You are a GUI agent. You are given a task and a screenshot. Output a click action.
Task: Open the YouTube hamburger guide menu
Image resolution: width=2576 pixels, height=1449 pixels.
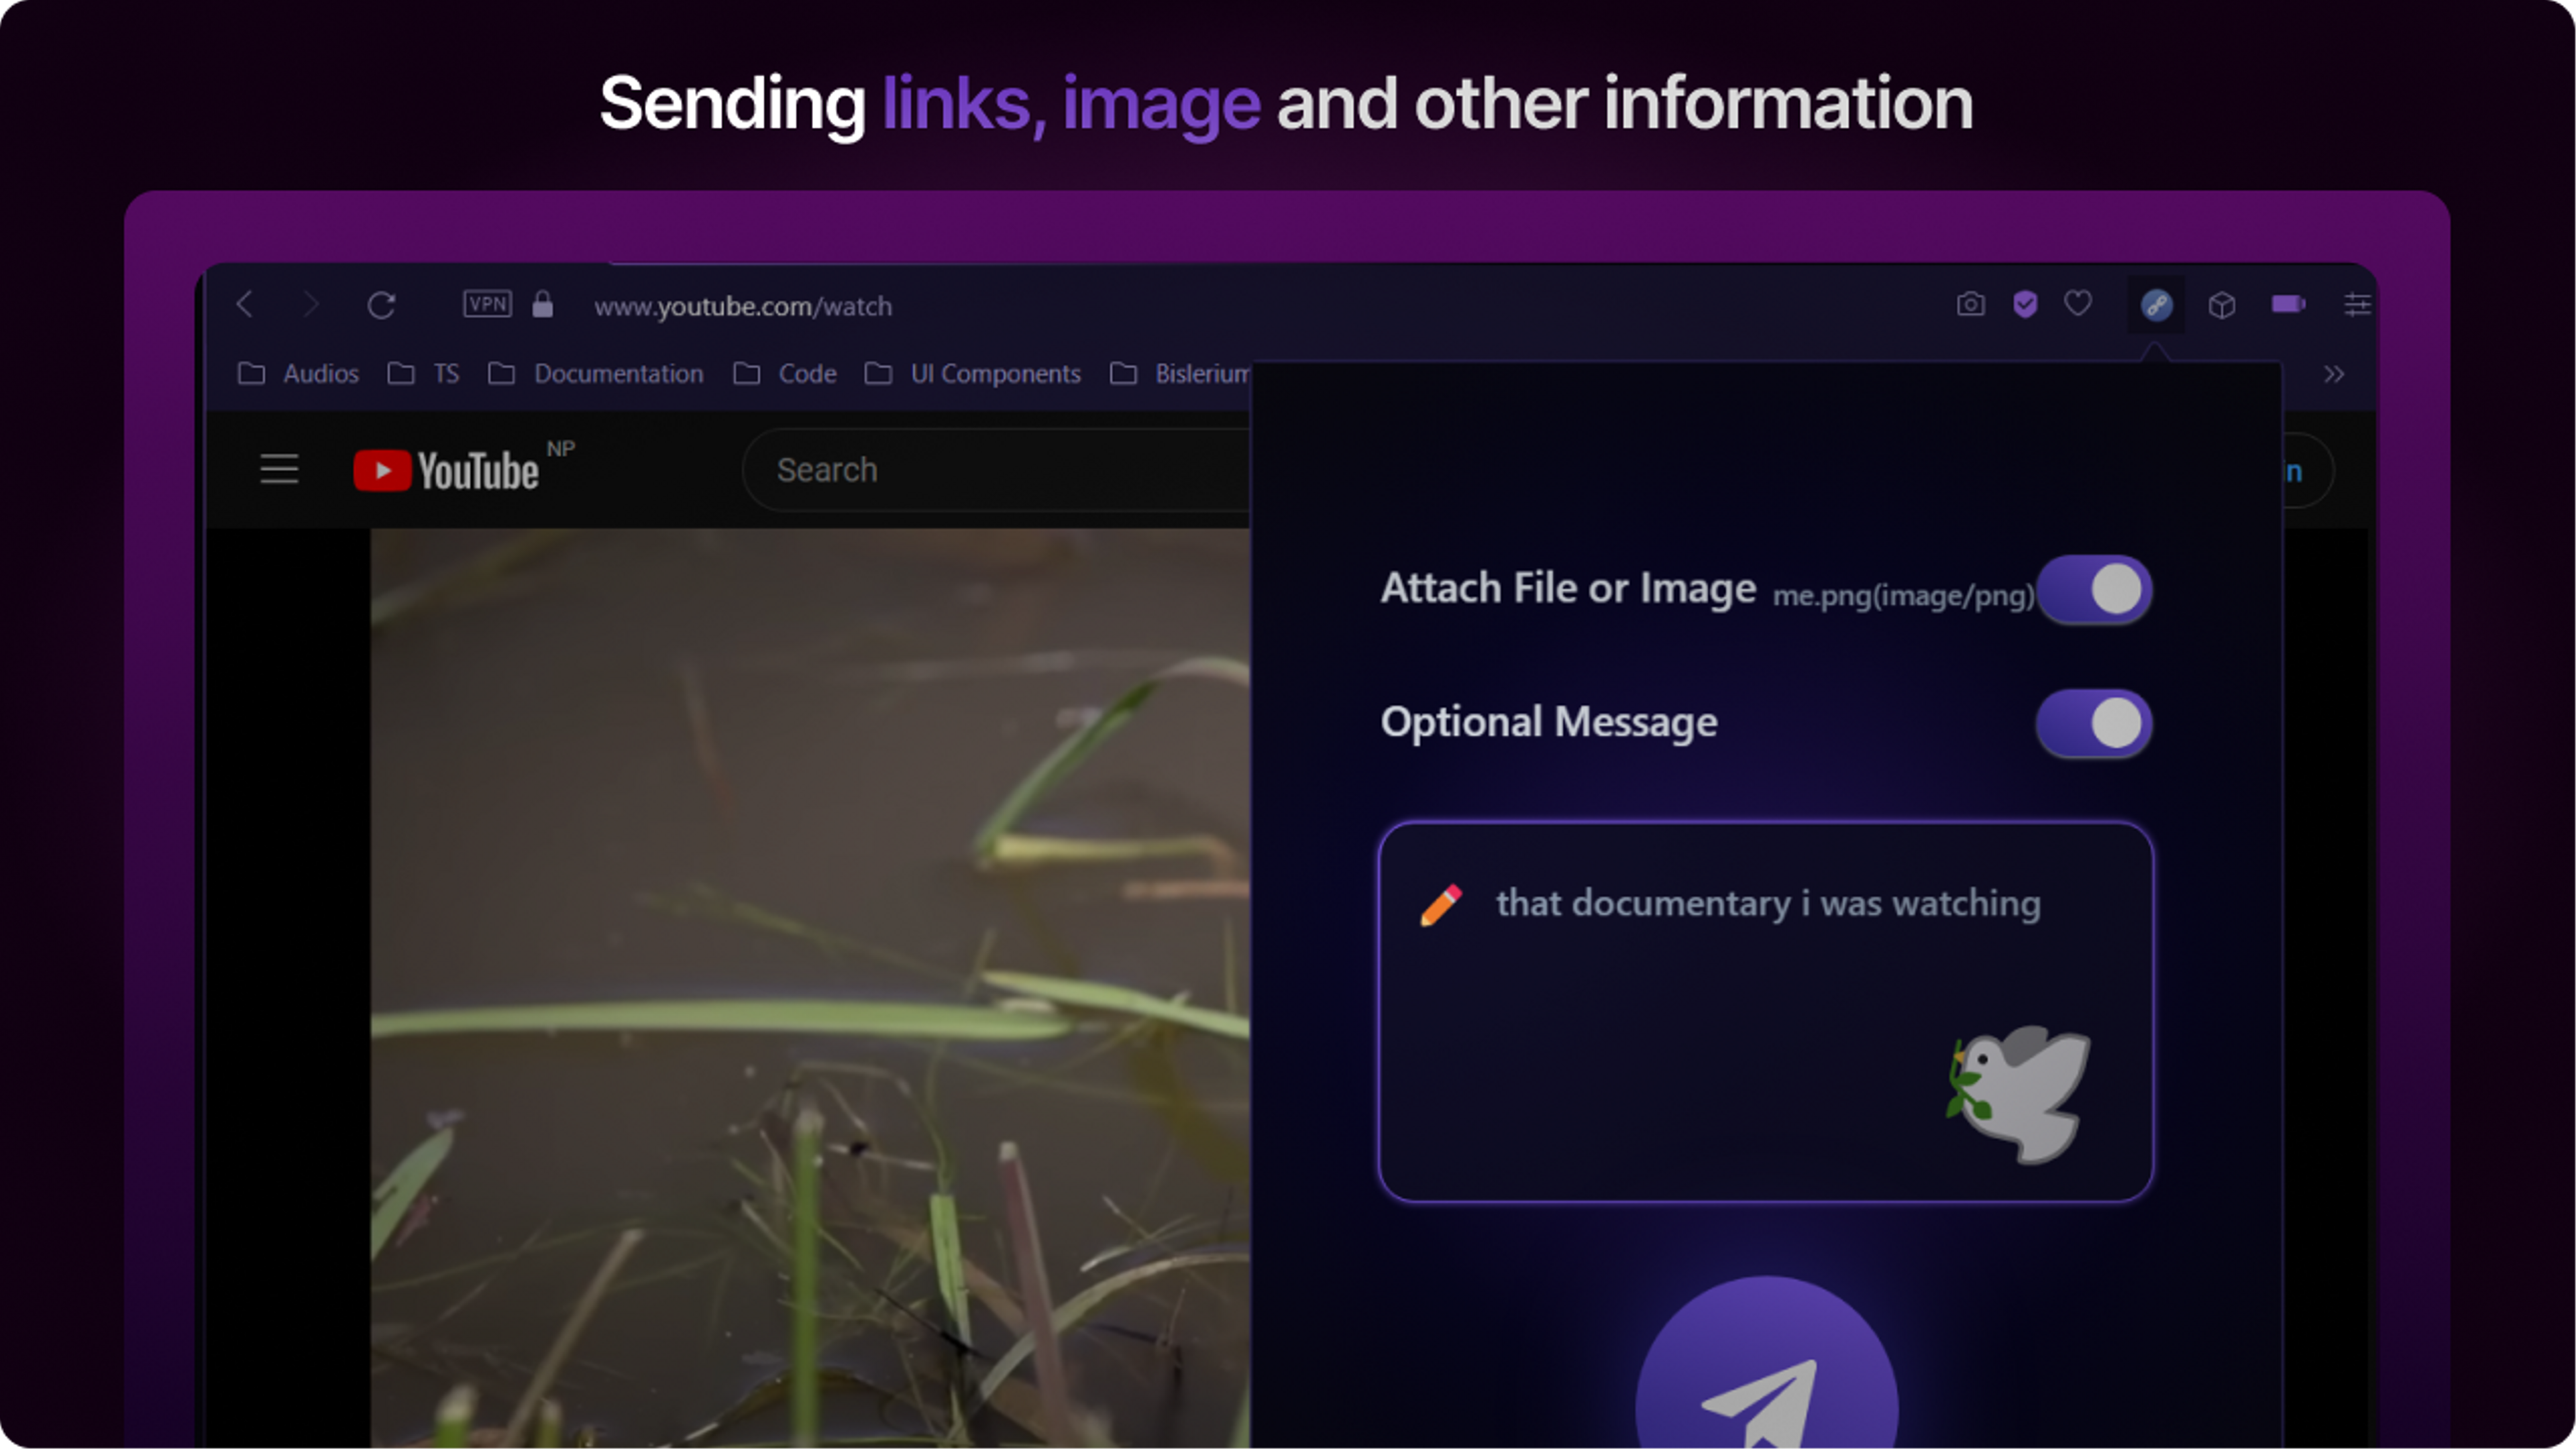click(279, 469)
